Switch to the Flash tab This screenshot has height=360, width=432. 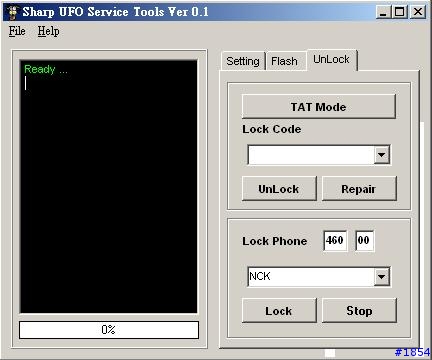[285, 61]
